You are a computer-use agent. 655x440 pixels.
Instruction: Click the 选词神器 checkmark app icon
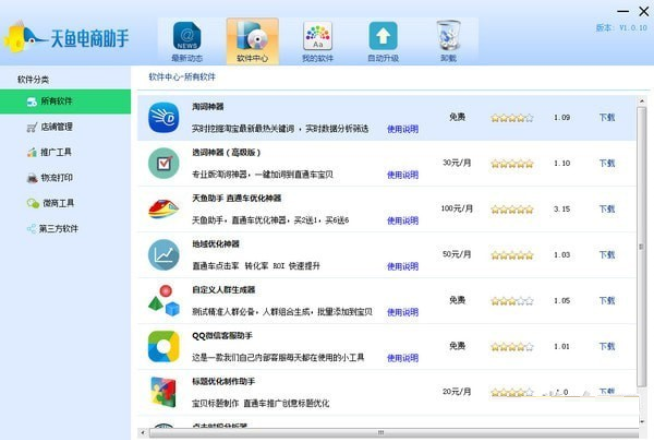[163, 163]
